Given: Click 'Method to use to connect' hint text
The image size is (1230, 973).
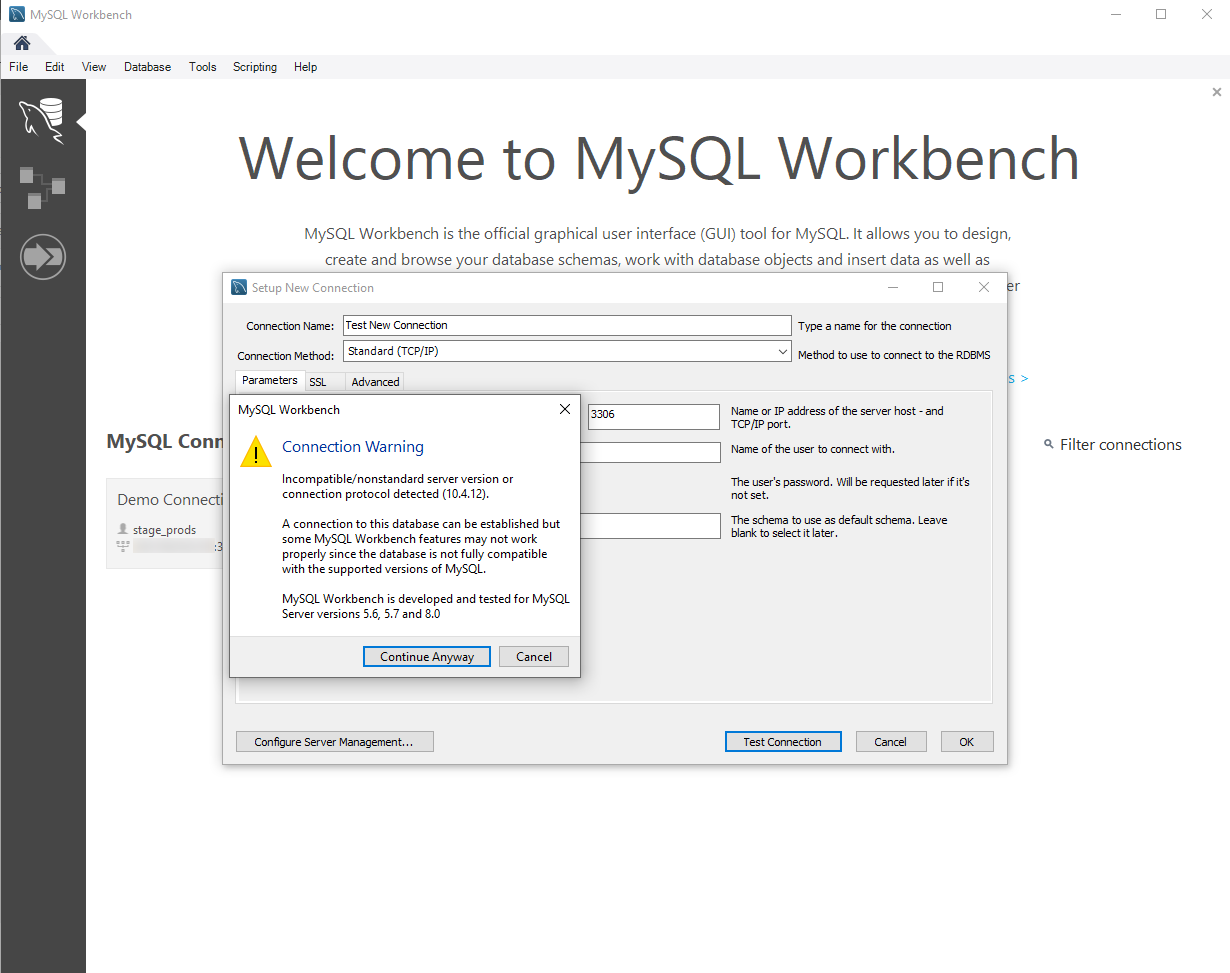Looking at the screenshot, I should pyautogui.click(x=894, y=355).
